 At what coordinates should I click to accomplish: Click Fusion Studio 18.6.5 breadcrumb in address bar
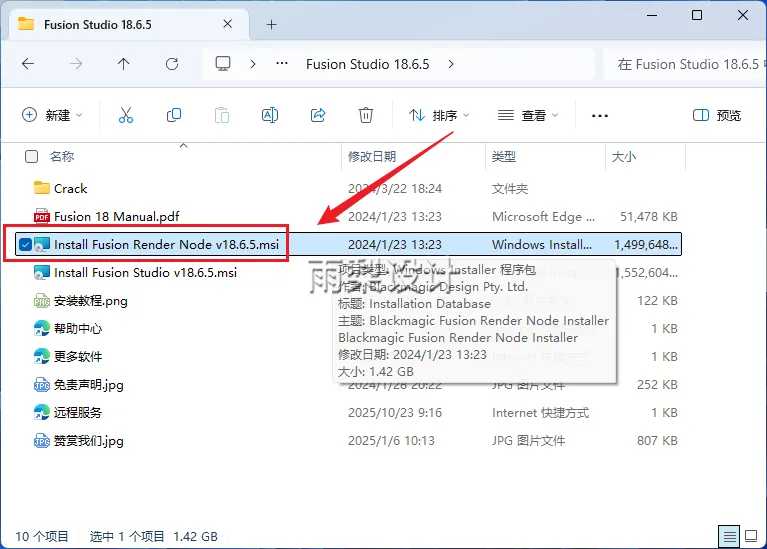(368, 64)
